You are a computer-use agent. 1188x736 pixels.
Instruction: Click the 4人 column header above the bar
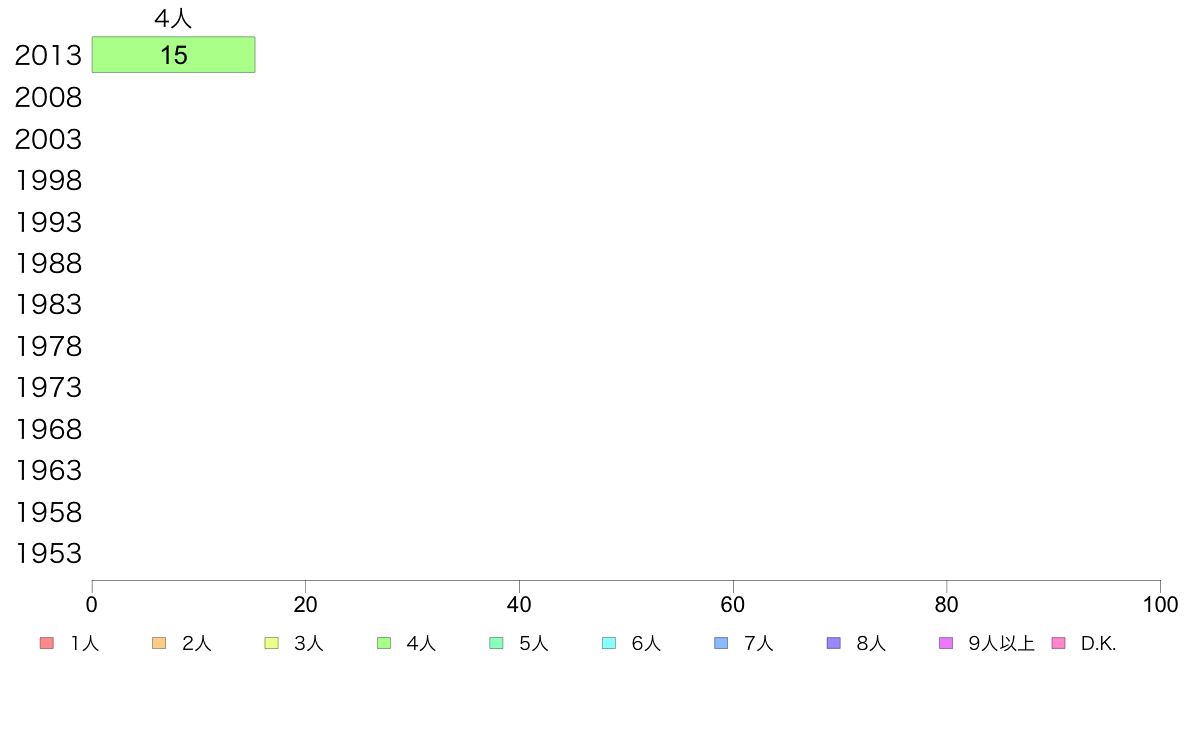tap(173, 19)
